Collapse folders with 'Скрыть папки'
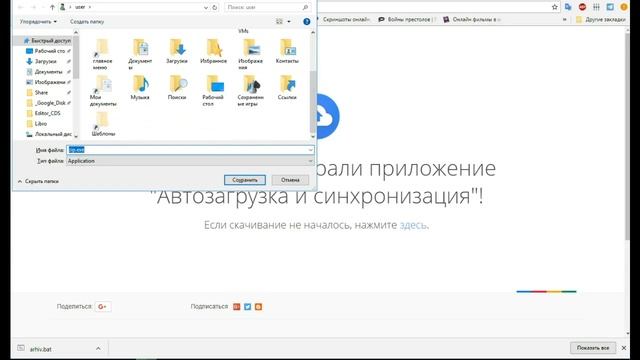Viewport: 640px width, 360px height. 38,181
